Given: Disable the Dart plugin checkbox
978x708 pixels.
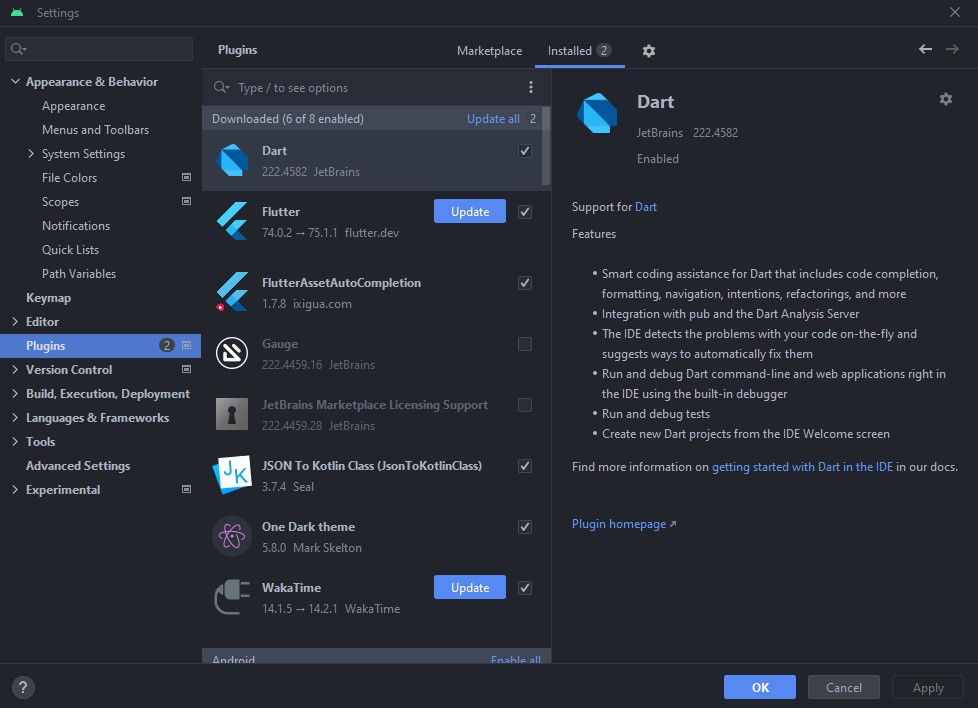Looking at the screenshot, I should click(x=525, y=151).
